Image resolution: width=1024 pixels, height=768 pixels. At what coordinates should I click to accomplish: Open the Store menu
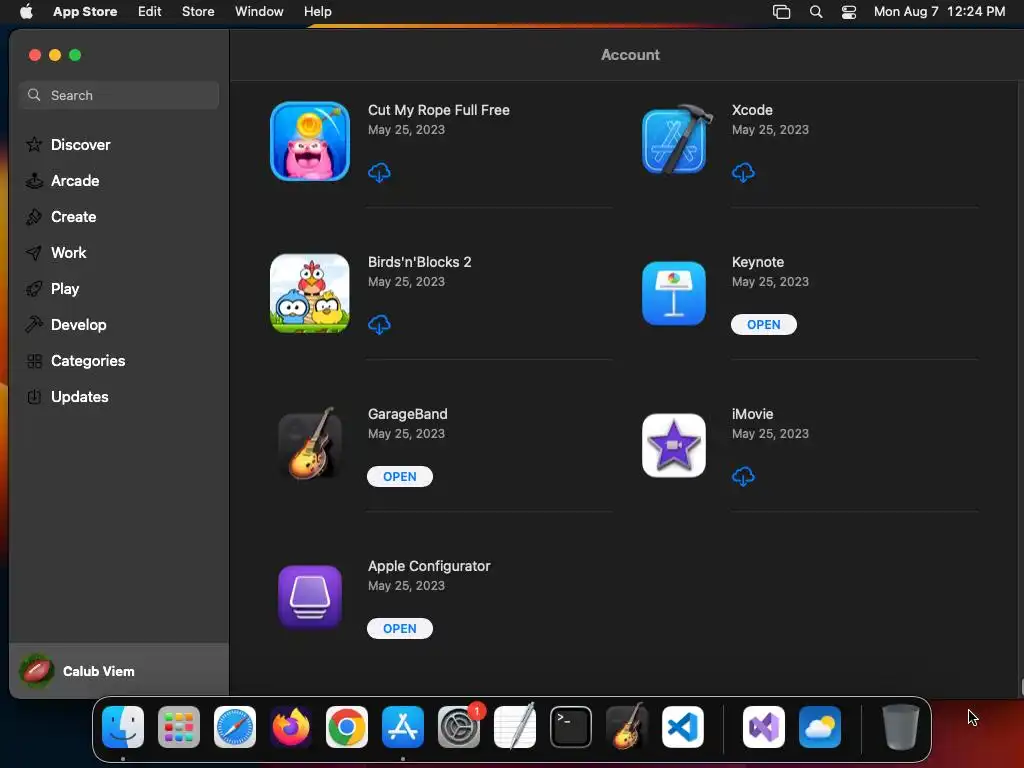pos(198,11)
